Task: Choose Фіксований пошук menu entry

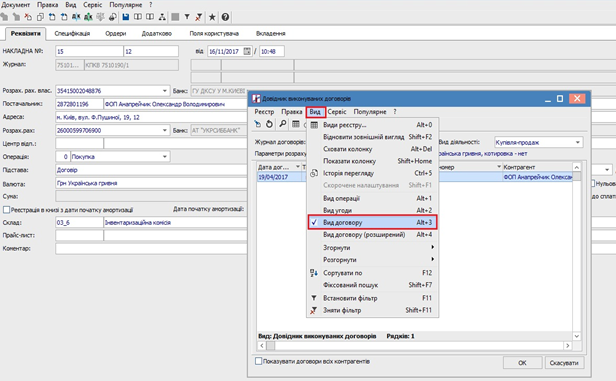Action: (x=372, y=285)
